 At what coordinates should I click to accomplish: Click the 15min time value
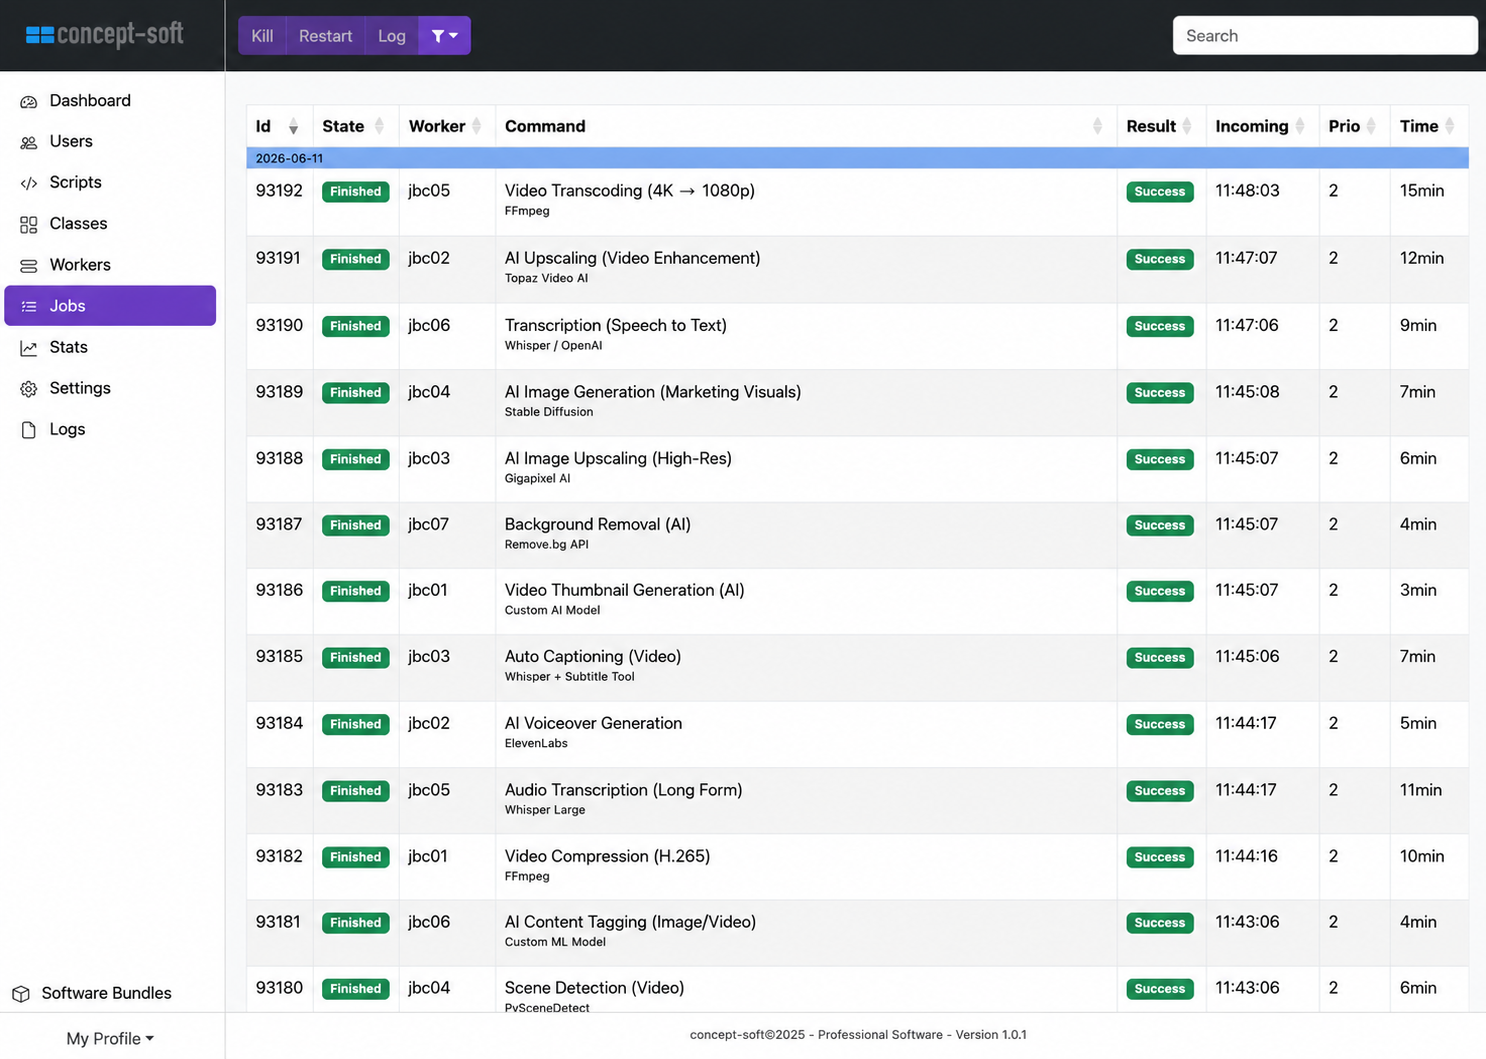click(1422, 191)
